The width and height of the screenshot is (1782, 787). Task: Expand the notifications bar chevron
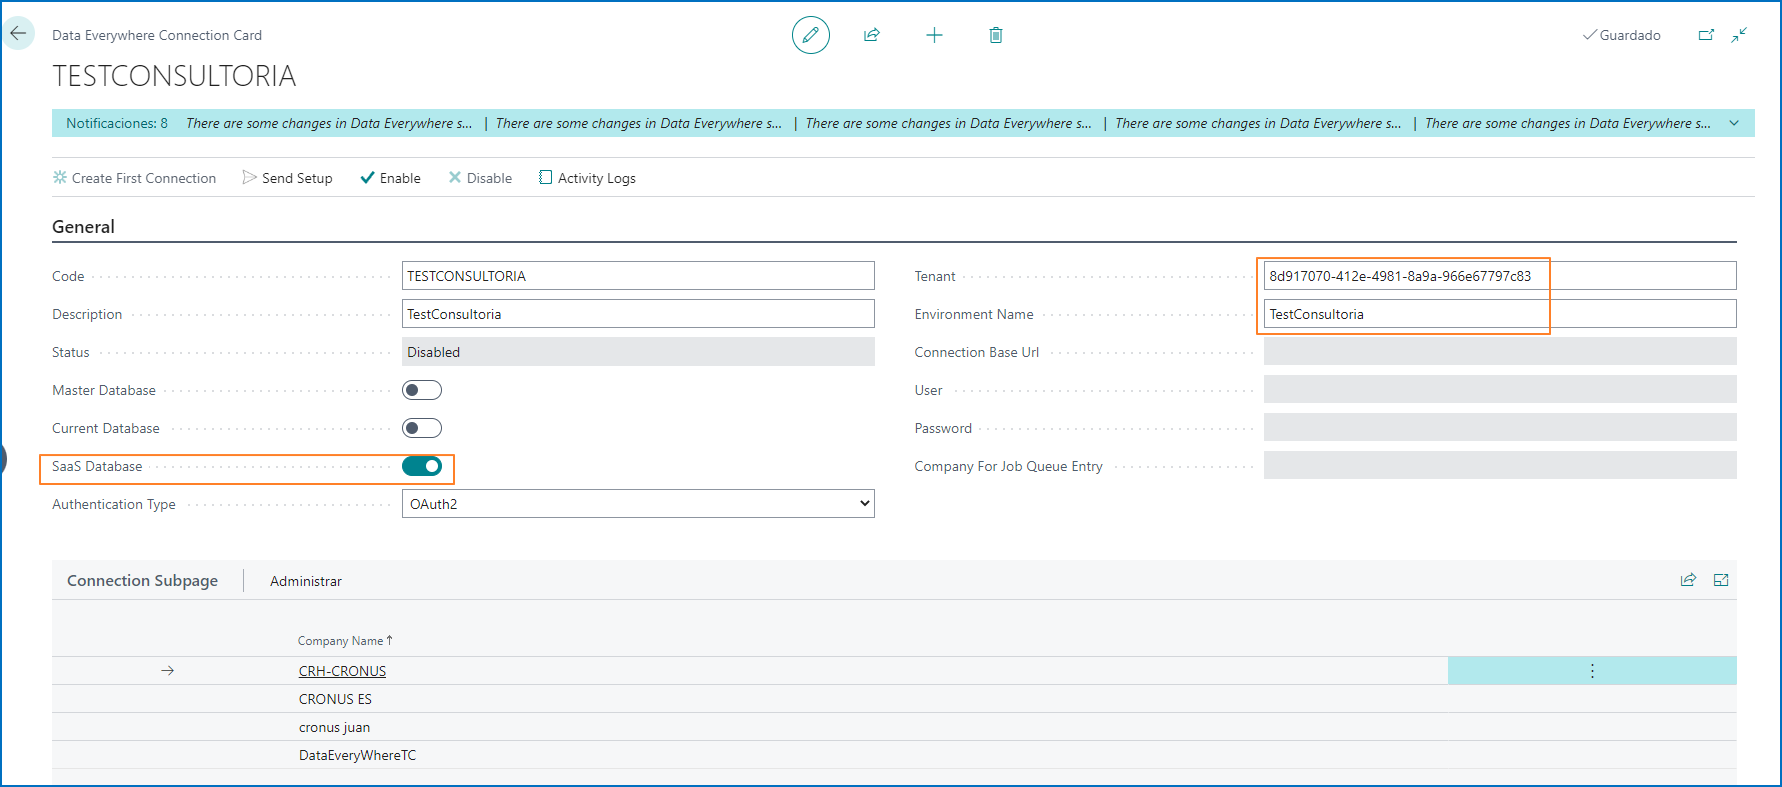tap(1734, 123)
